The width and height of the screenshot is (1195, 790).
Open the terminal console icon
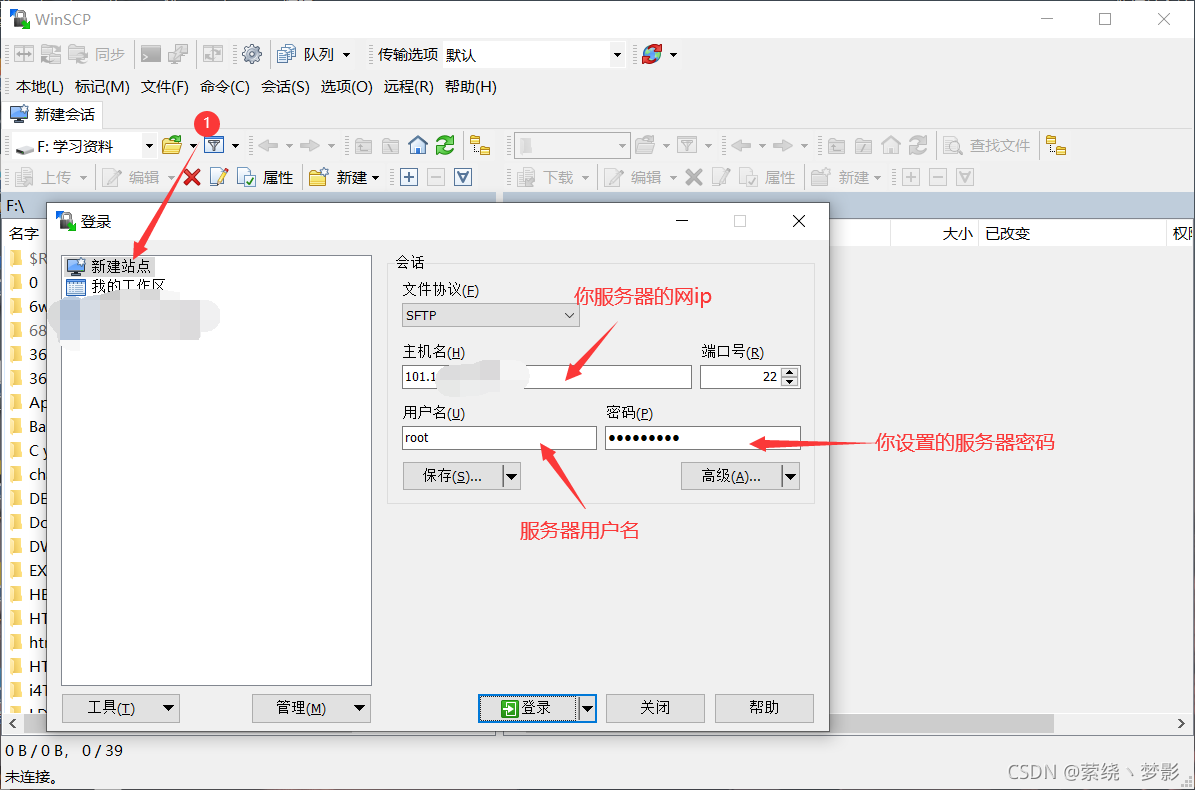tap(151, 54)
